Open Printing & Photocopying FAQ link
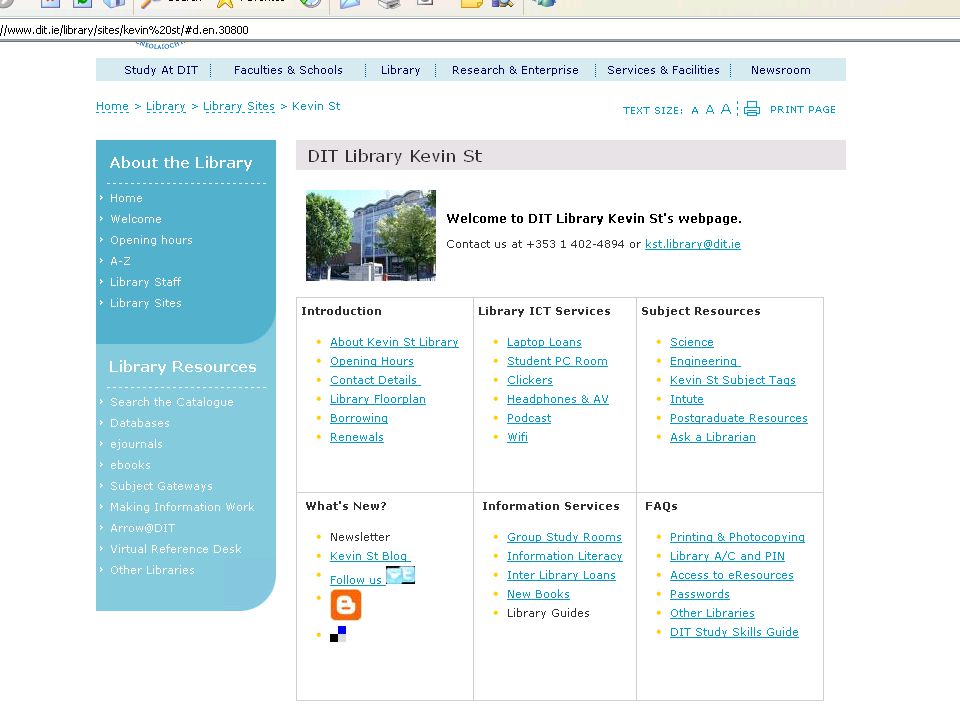 [x=737, y=536]
